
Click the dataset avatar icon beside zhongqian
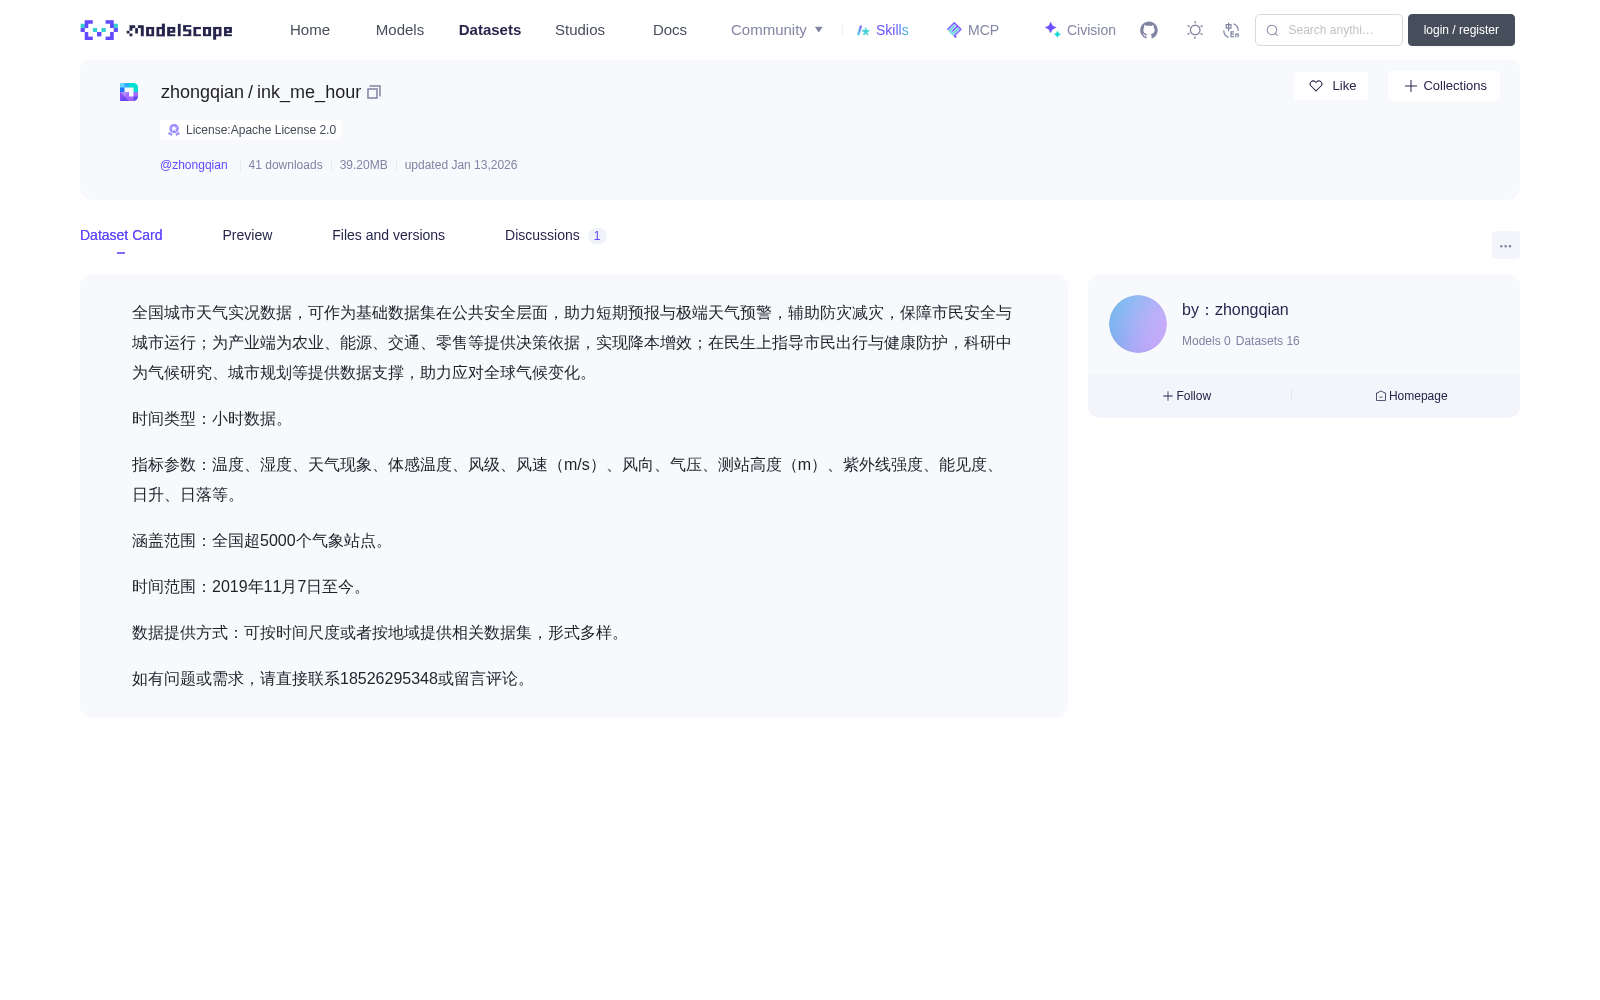tap(129, 92)
